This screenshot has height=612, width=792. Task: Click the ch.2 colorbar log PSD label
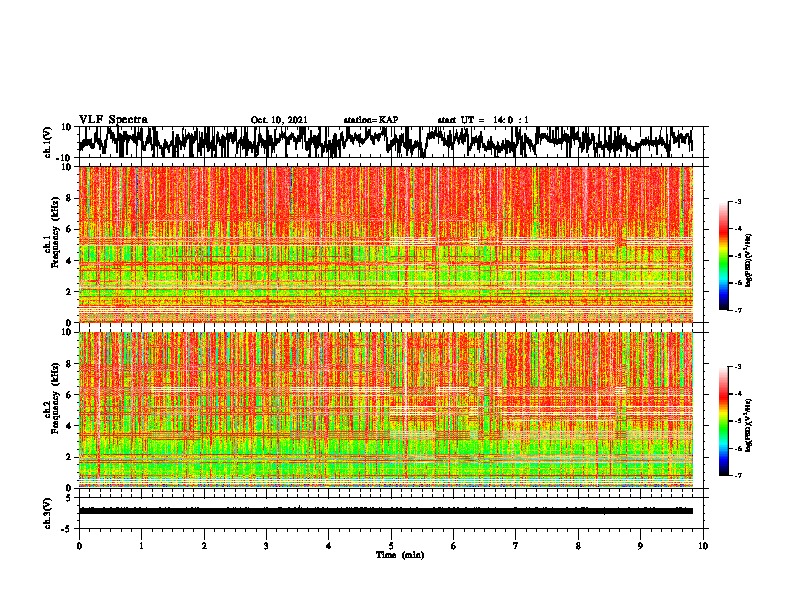[749, 425]
